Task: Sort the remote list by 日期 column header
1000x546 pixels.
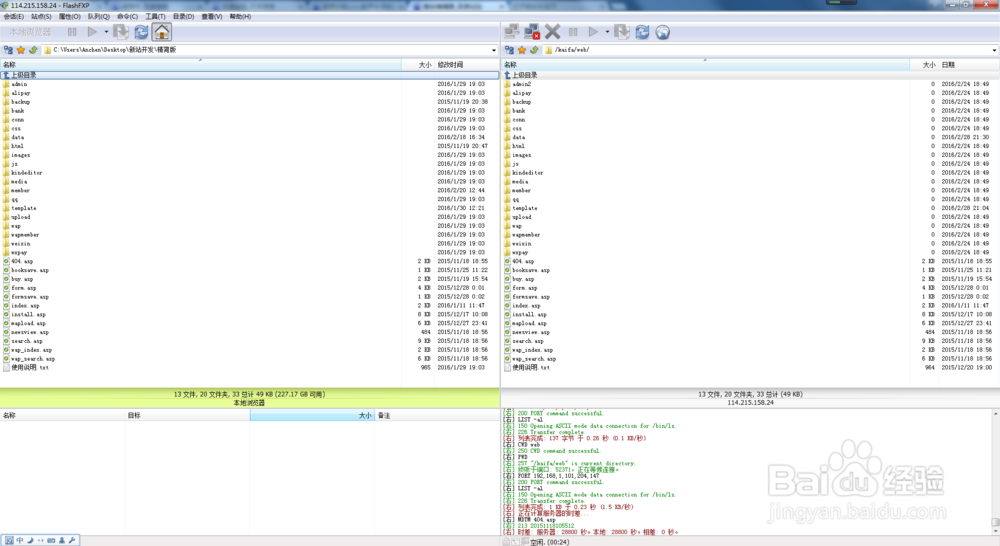Action: 948,65
